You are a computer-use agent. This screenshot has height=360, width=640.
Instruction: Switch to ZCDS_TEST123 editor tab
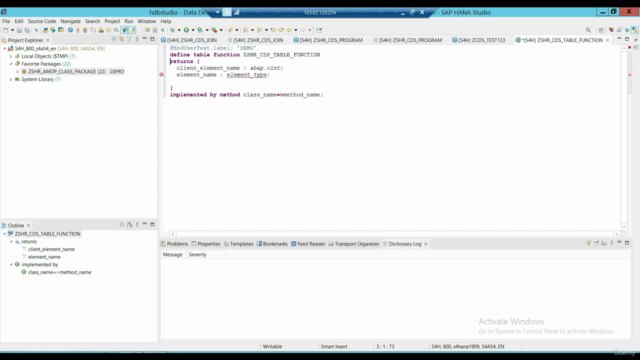click(x=479, y=40)
